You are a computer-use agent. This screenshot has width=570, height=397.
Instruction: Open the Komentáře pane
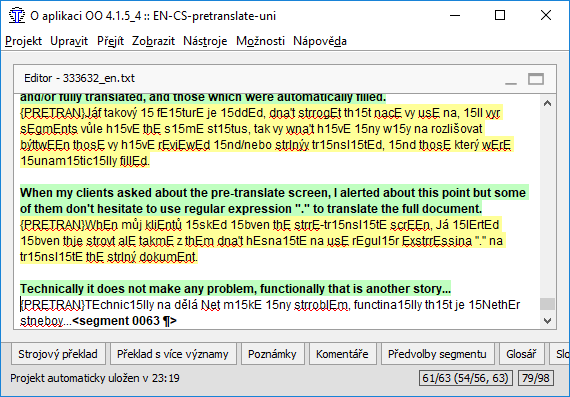(x=342, y=354)
